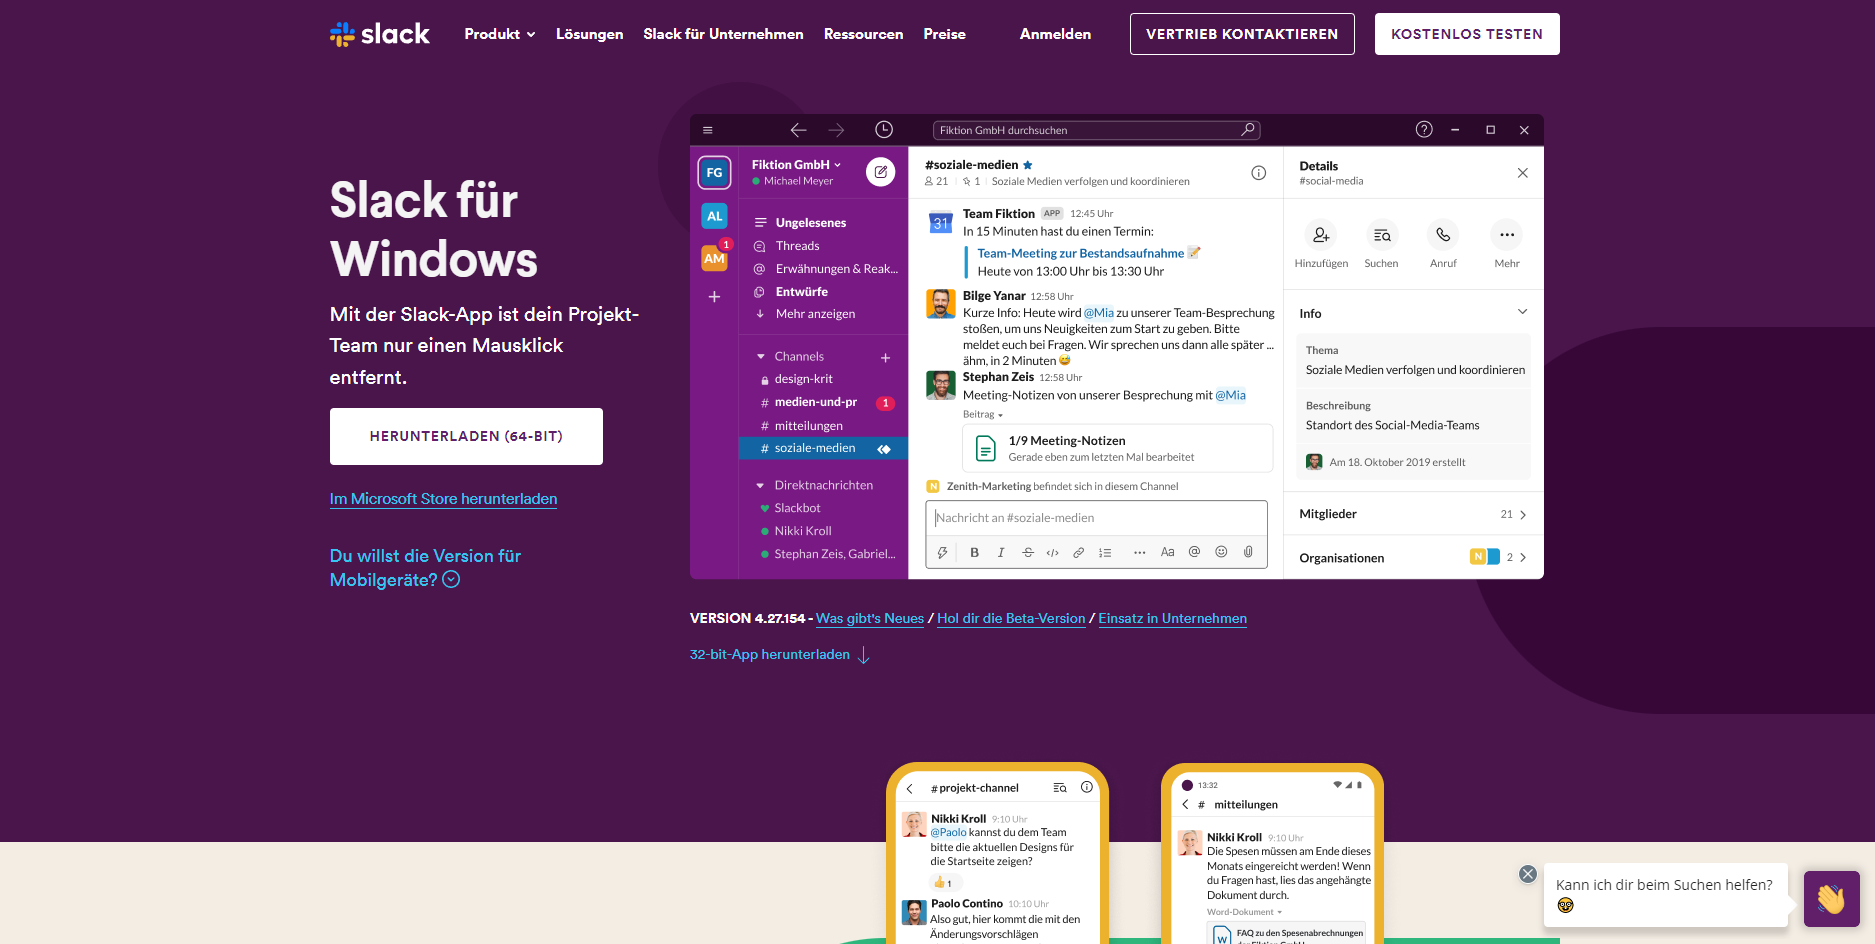
Task: Toggle strikethrough formatting
Action: [x=1027, y=552]
